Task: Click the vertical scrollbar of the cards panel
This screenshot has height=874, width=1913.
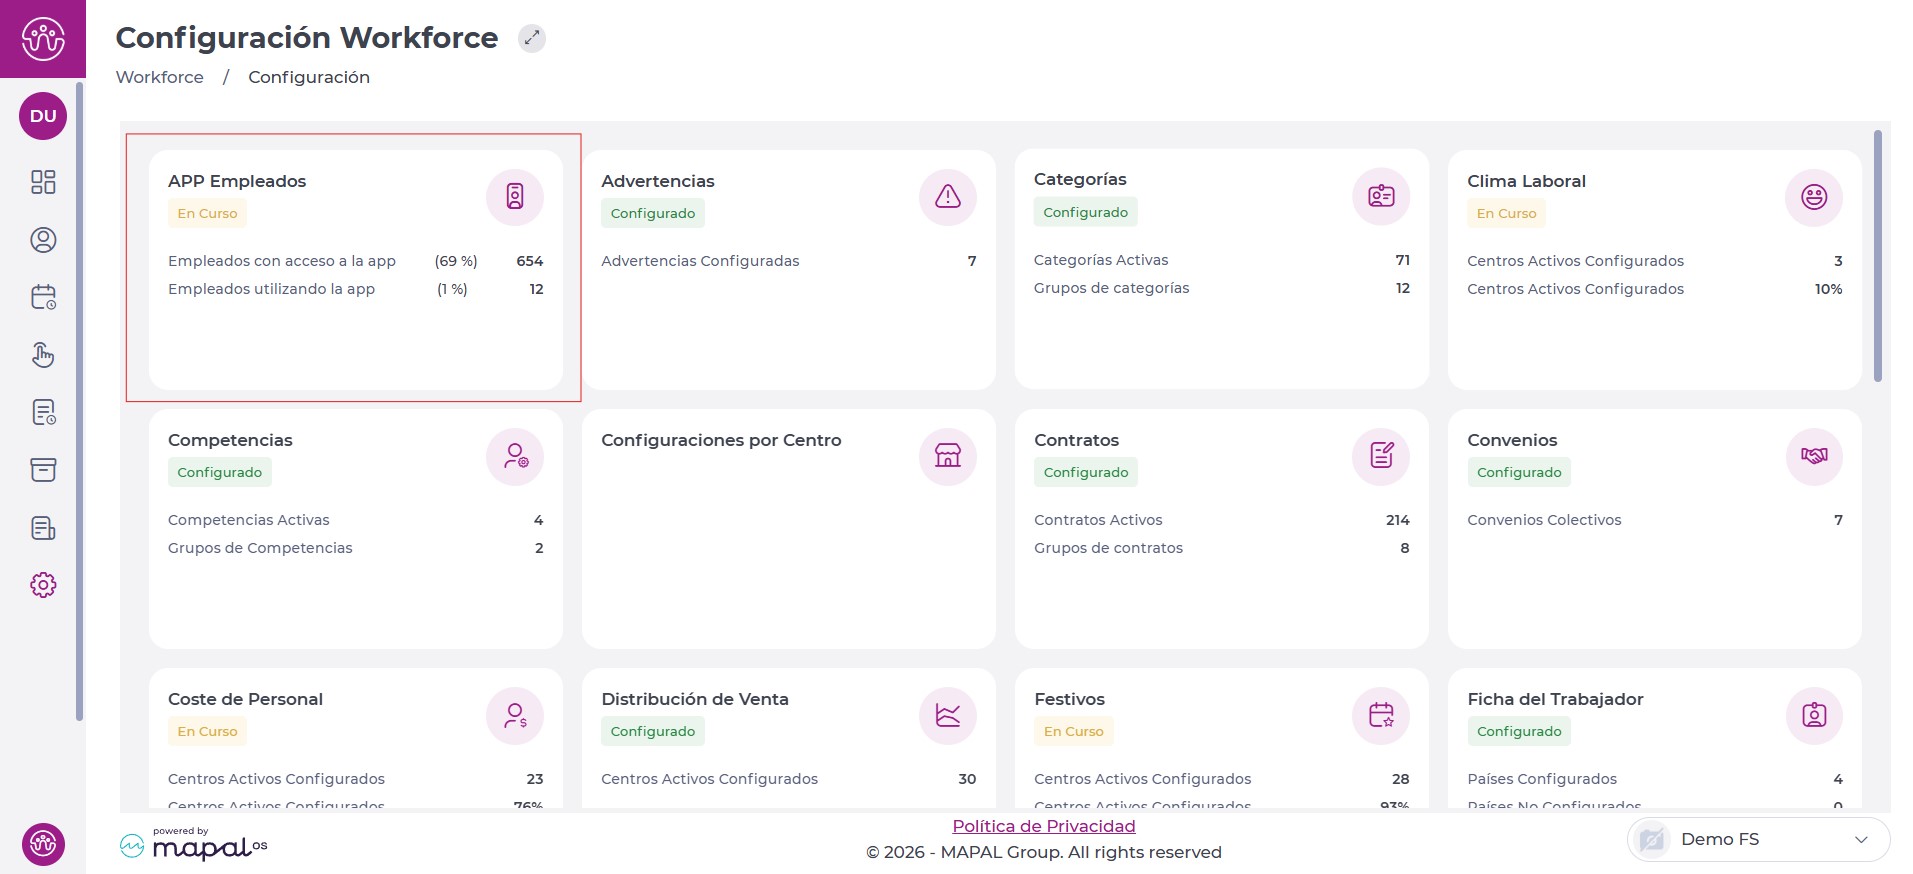Action: [1877, 256]
